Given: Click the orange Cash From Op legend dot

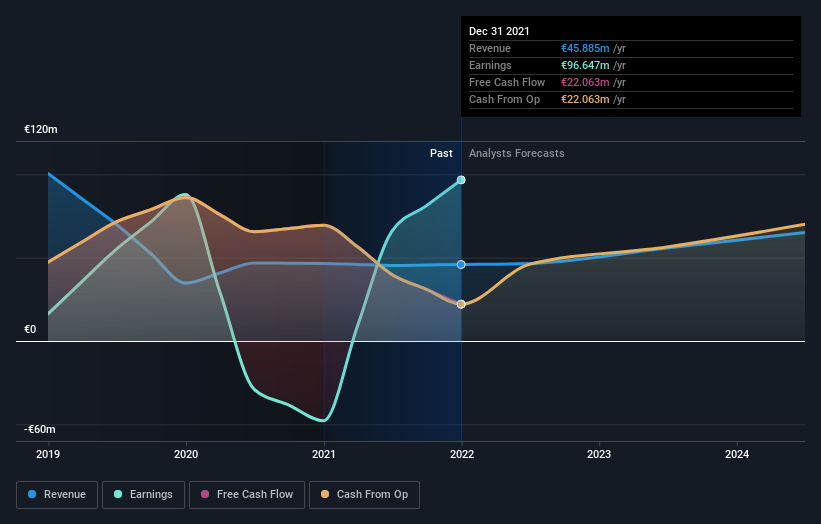Looking at the screenshot, I should coord(325,494).
